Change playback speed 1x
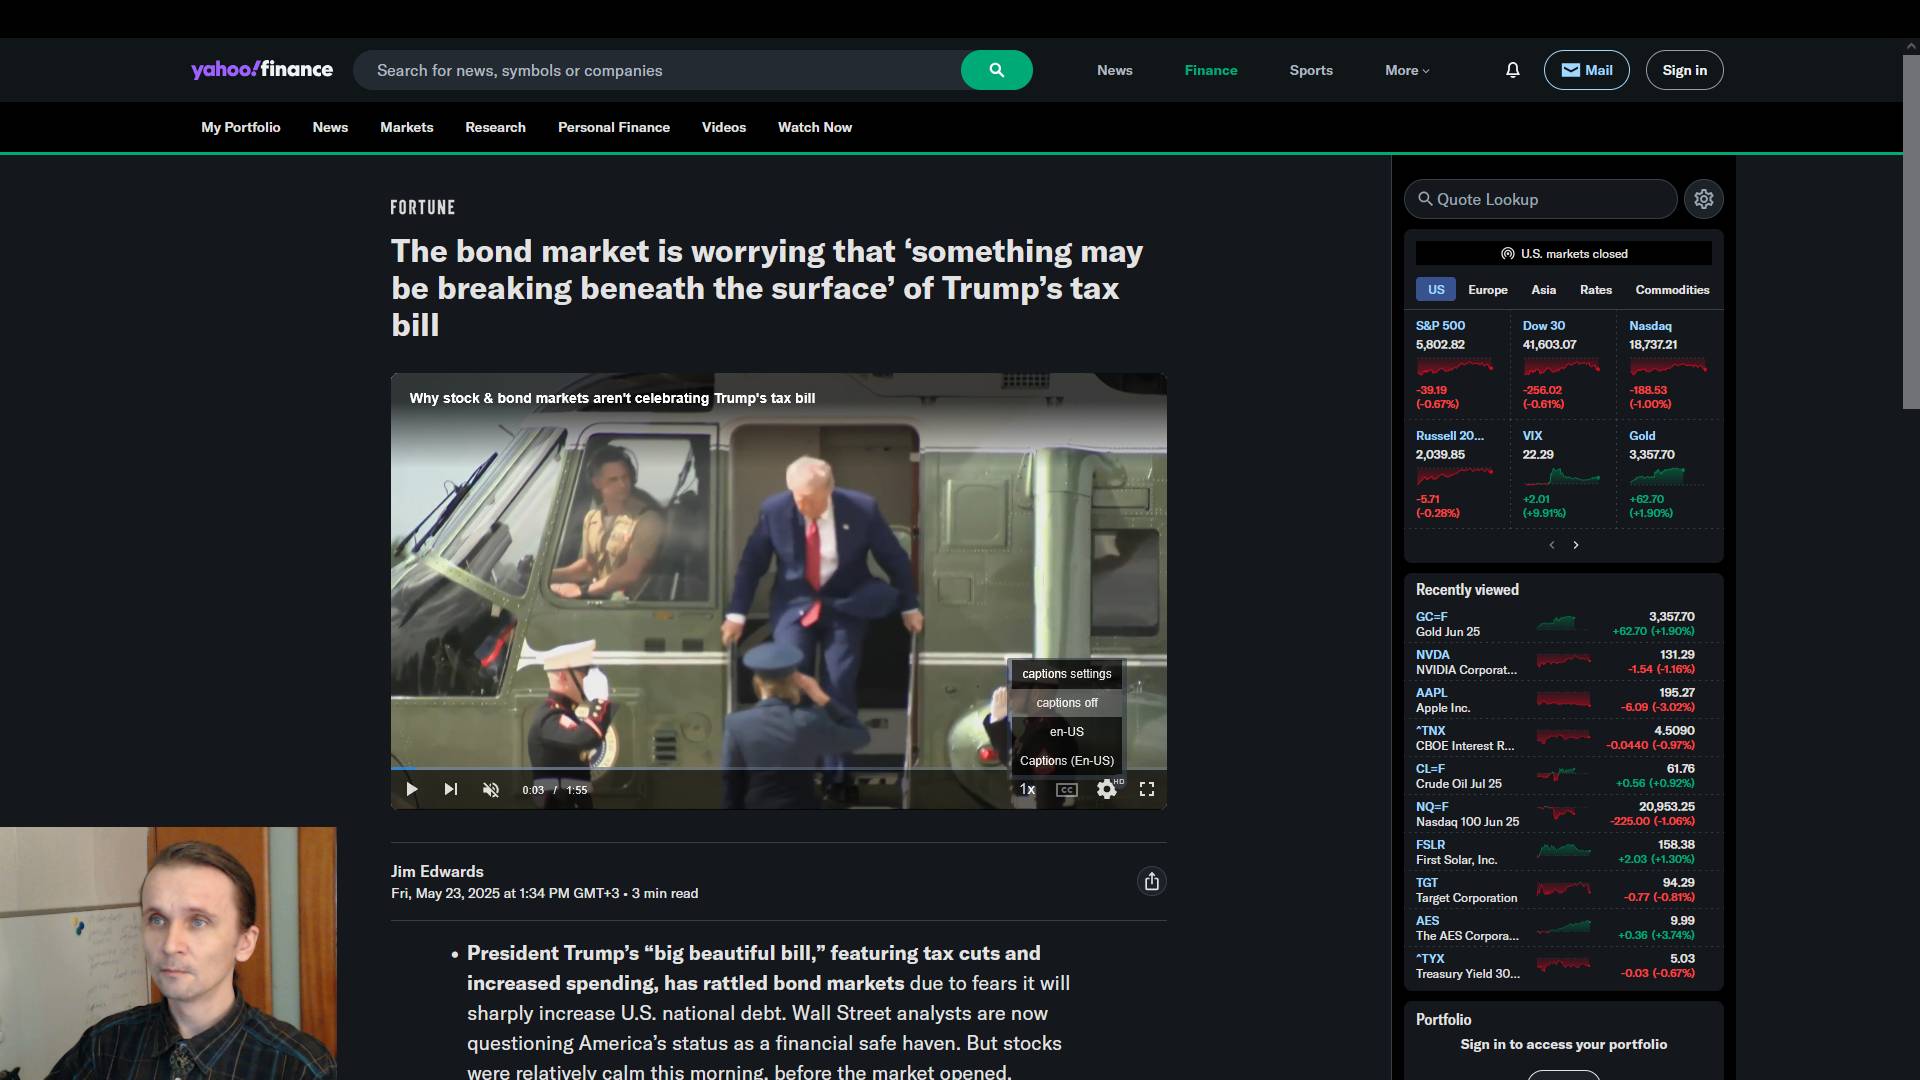The height and width of the screenshot is (1080, 1920). point(1027,789)
